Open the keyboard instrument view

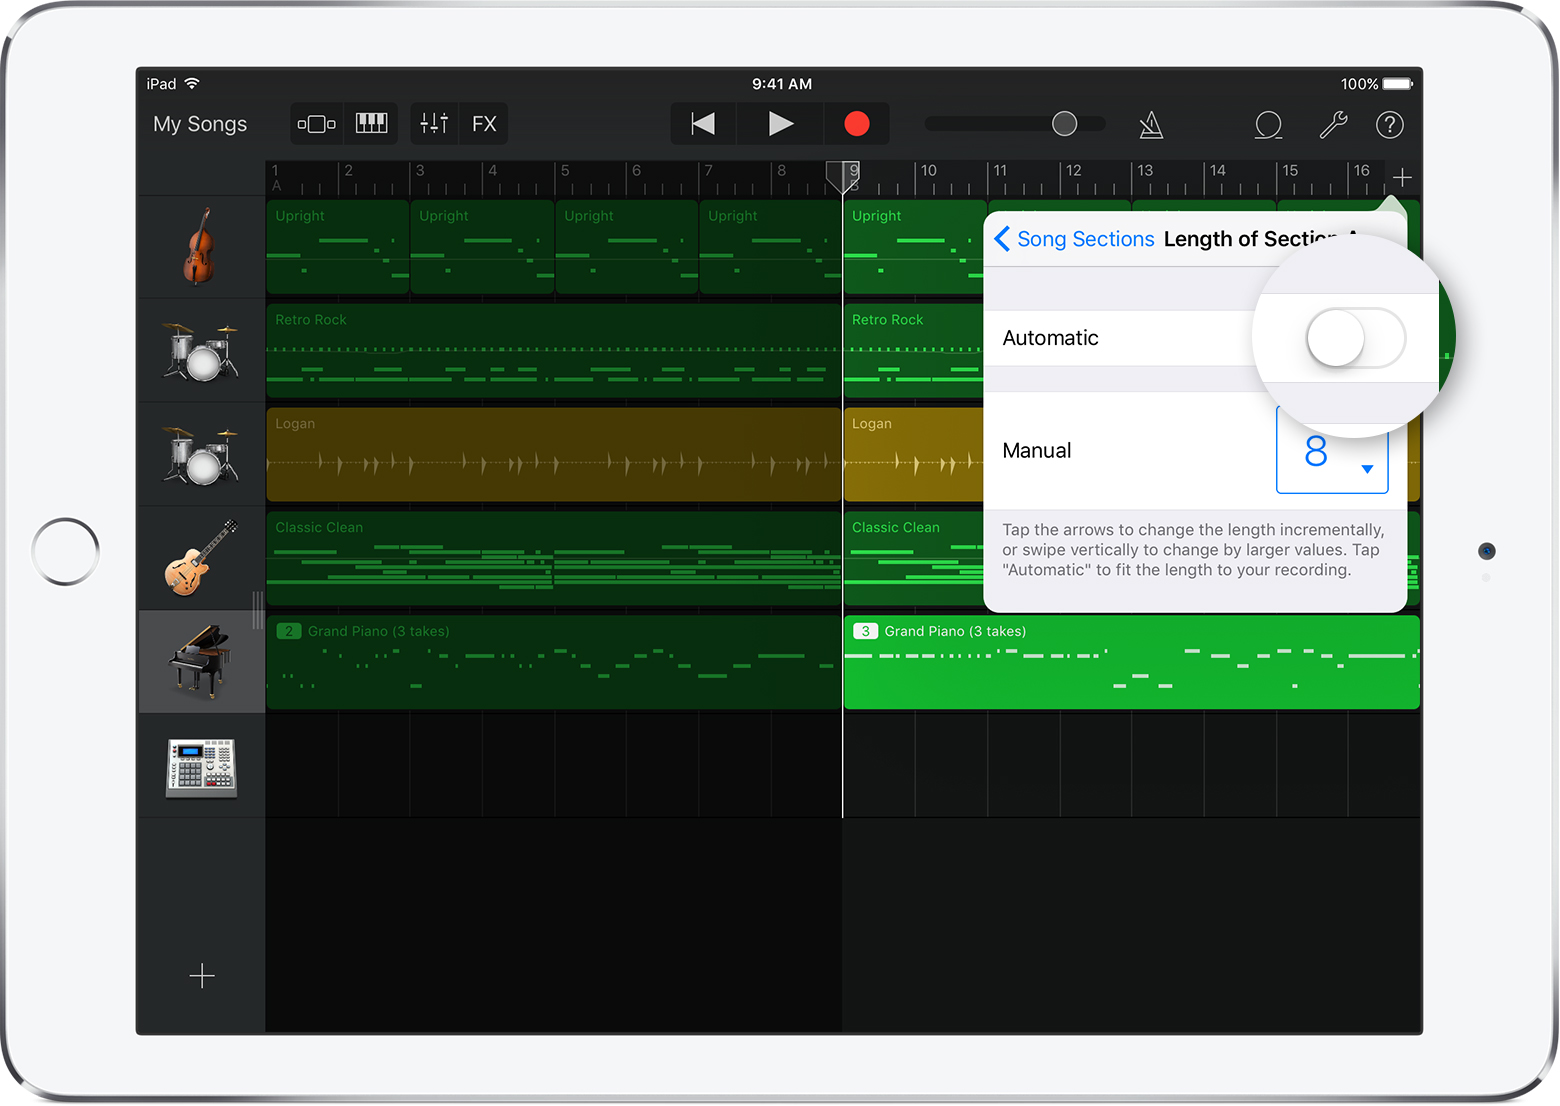[372, 124]
